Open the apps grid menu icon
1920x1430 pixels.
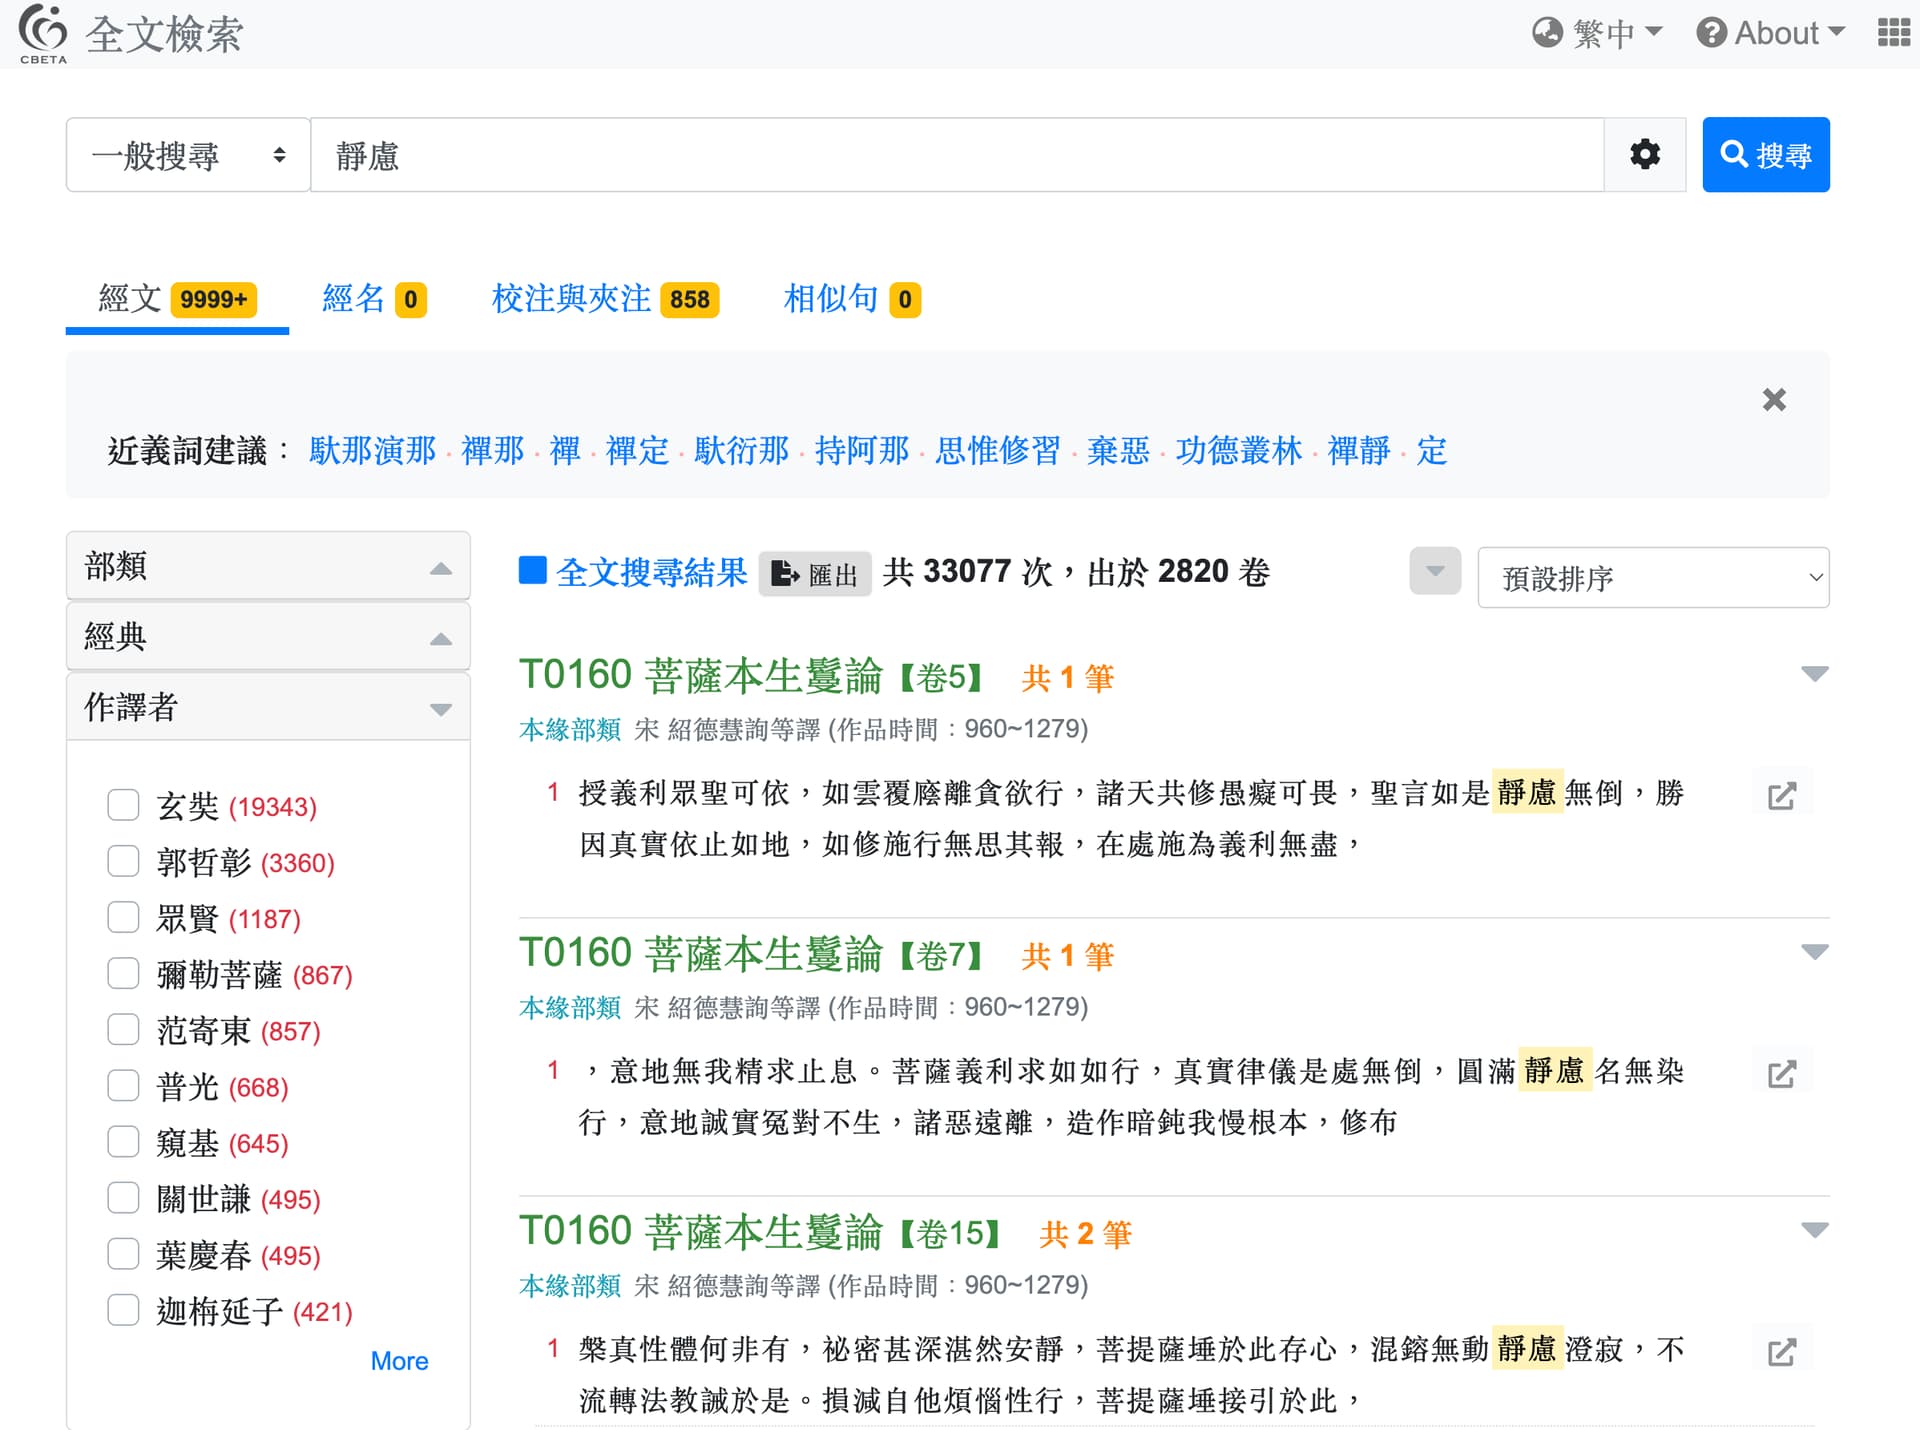pyautogui.click(x=1892, y=33)
